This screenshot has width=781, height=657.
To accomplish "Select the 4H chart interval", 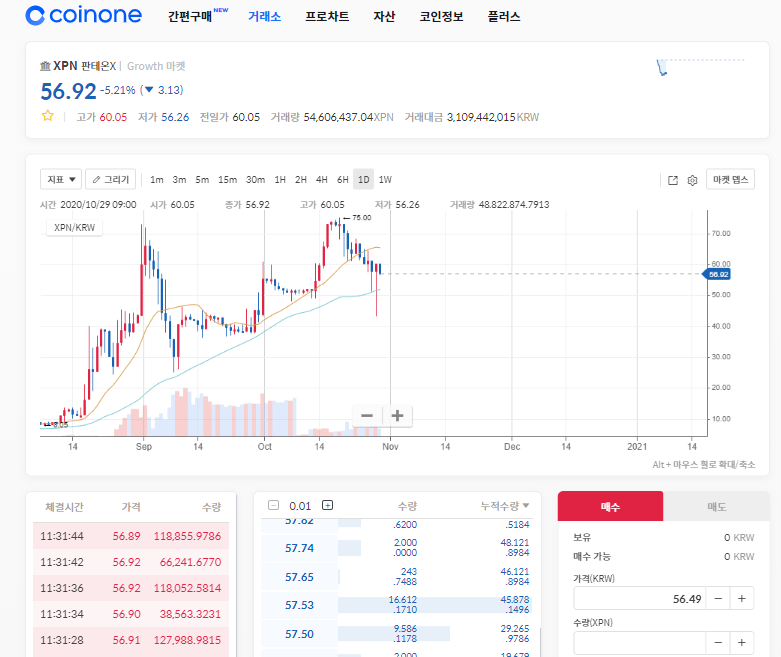I will click(322, 179).
